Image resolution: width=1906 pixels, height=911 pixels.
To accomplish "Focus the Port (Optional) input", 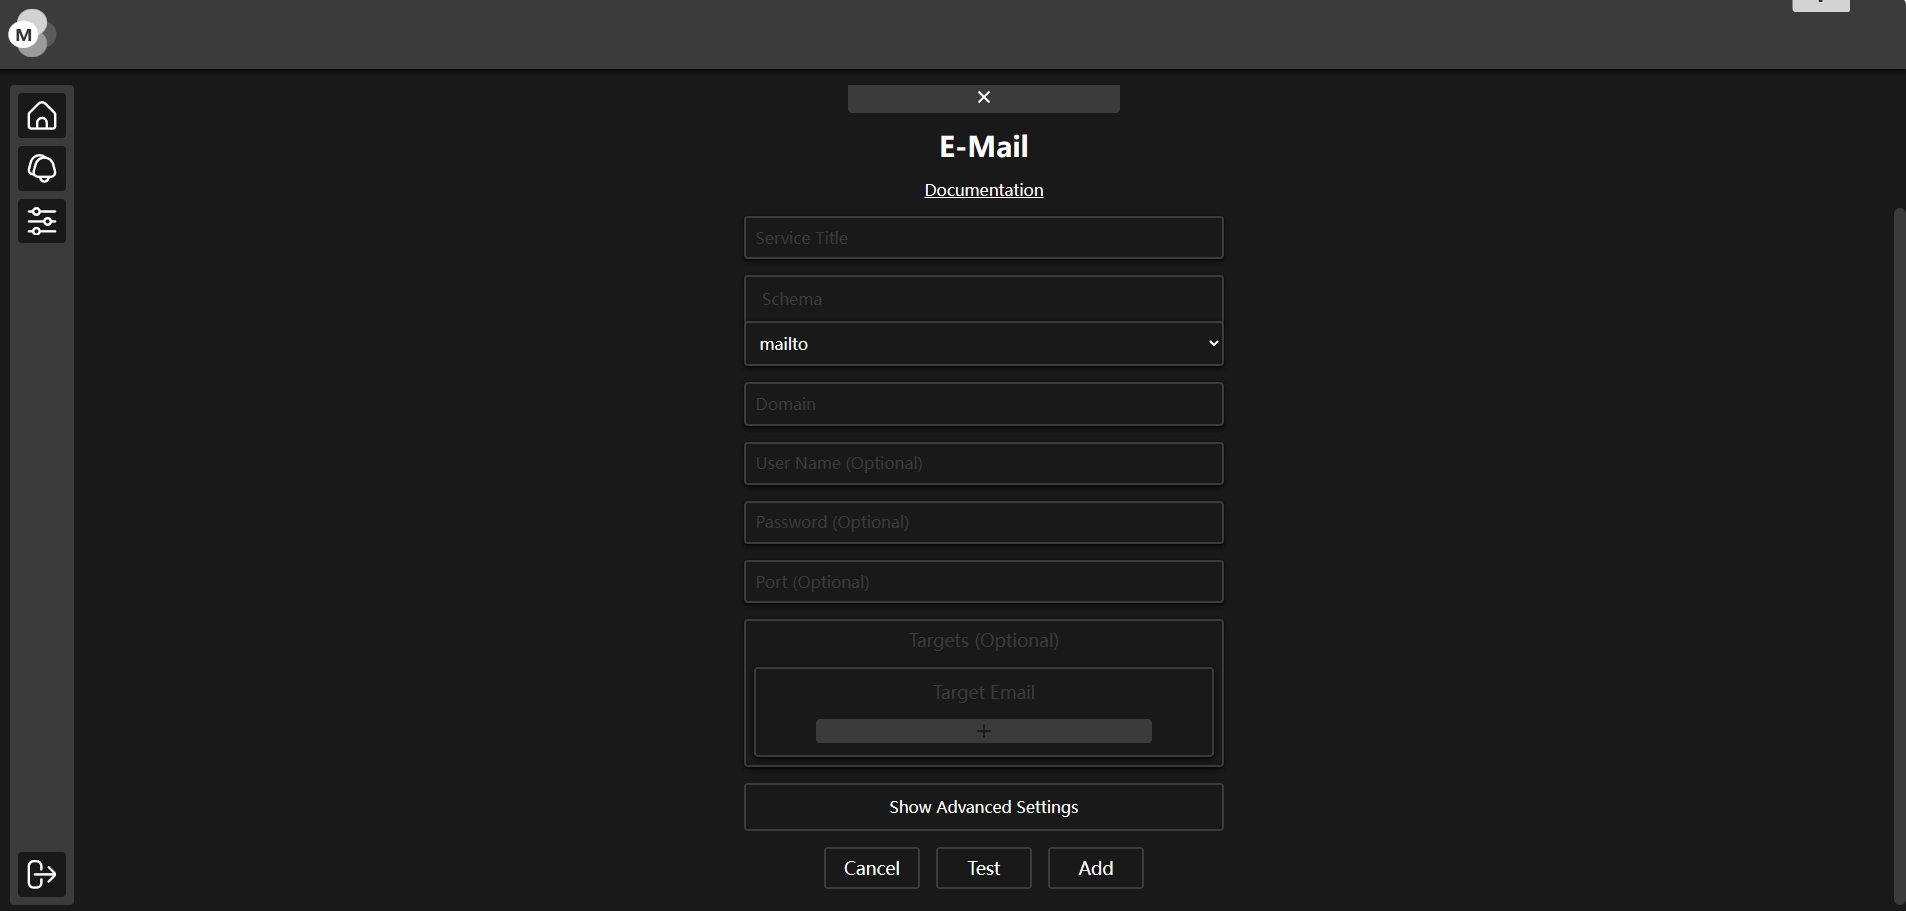I will (983, 582).
